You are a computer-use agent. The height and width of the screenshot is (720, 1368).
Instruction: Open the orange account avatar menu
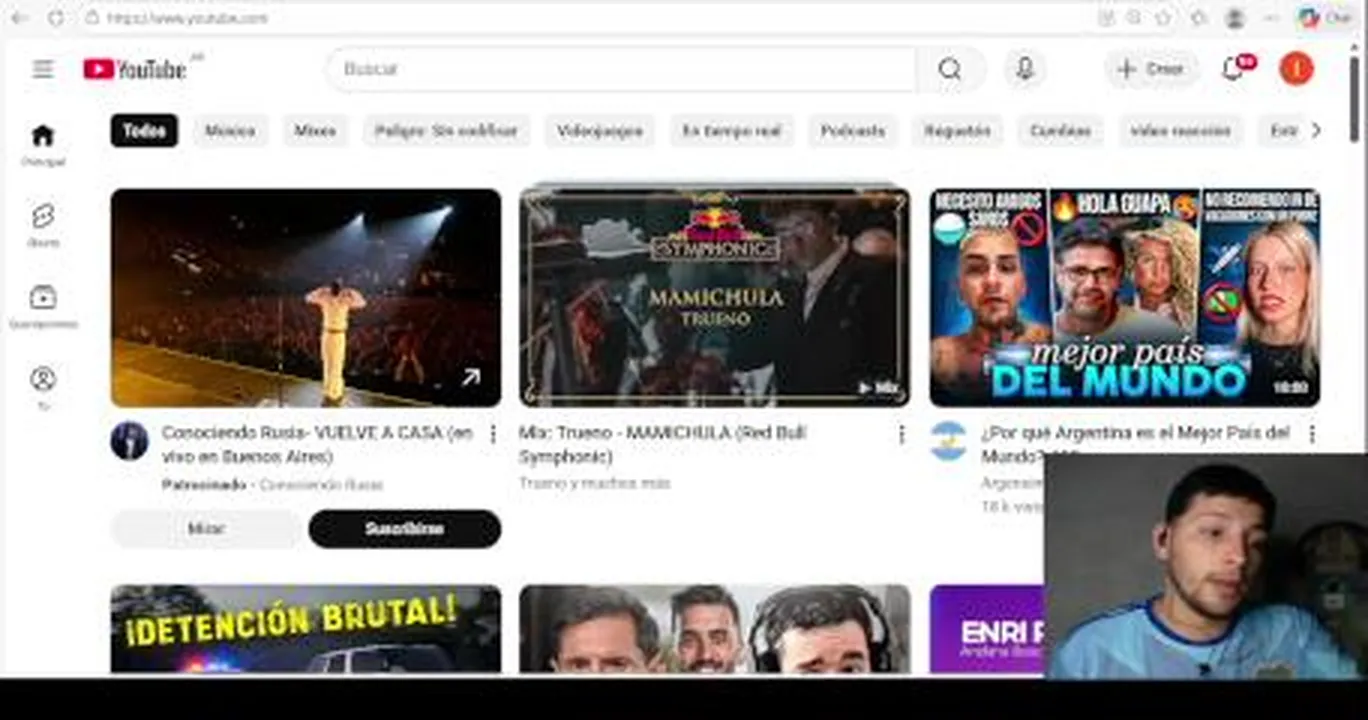[x=1296, y=68]
